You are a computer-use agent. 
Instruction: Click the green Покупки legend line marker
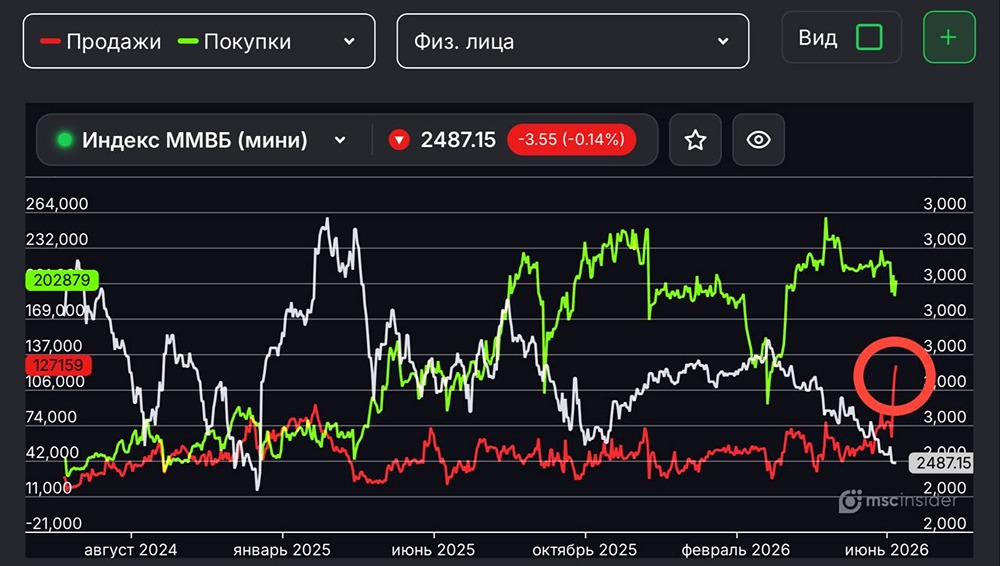[x=188, y=41]
